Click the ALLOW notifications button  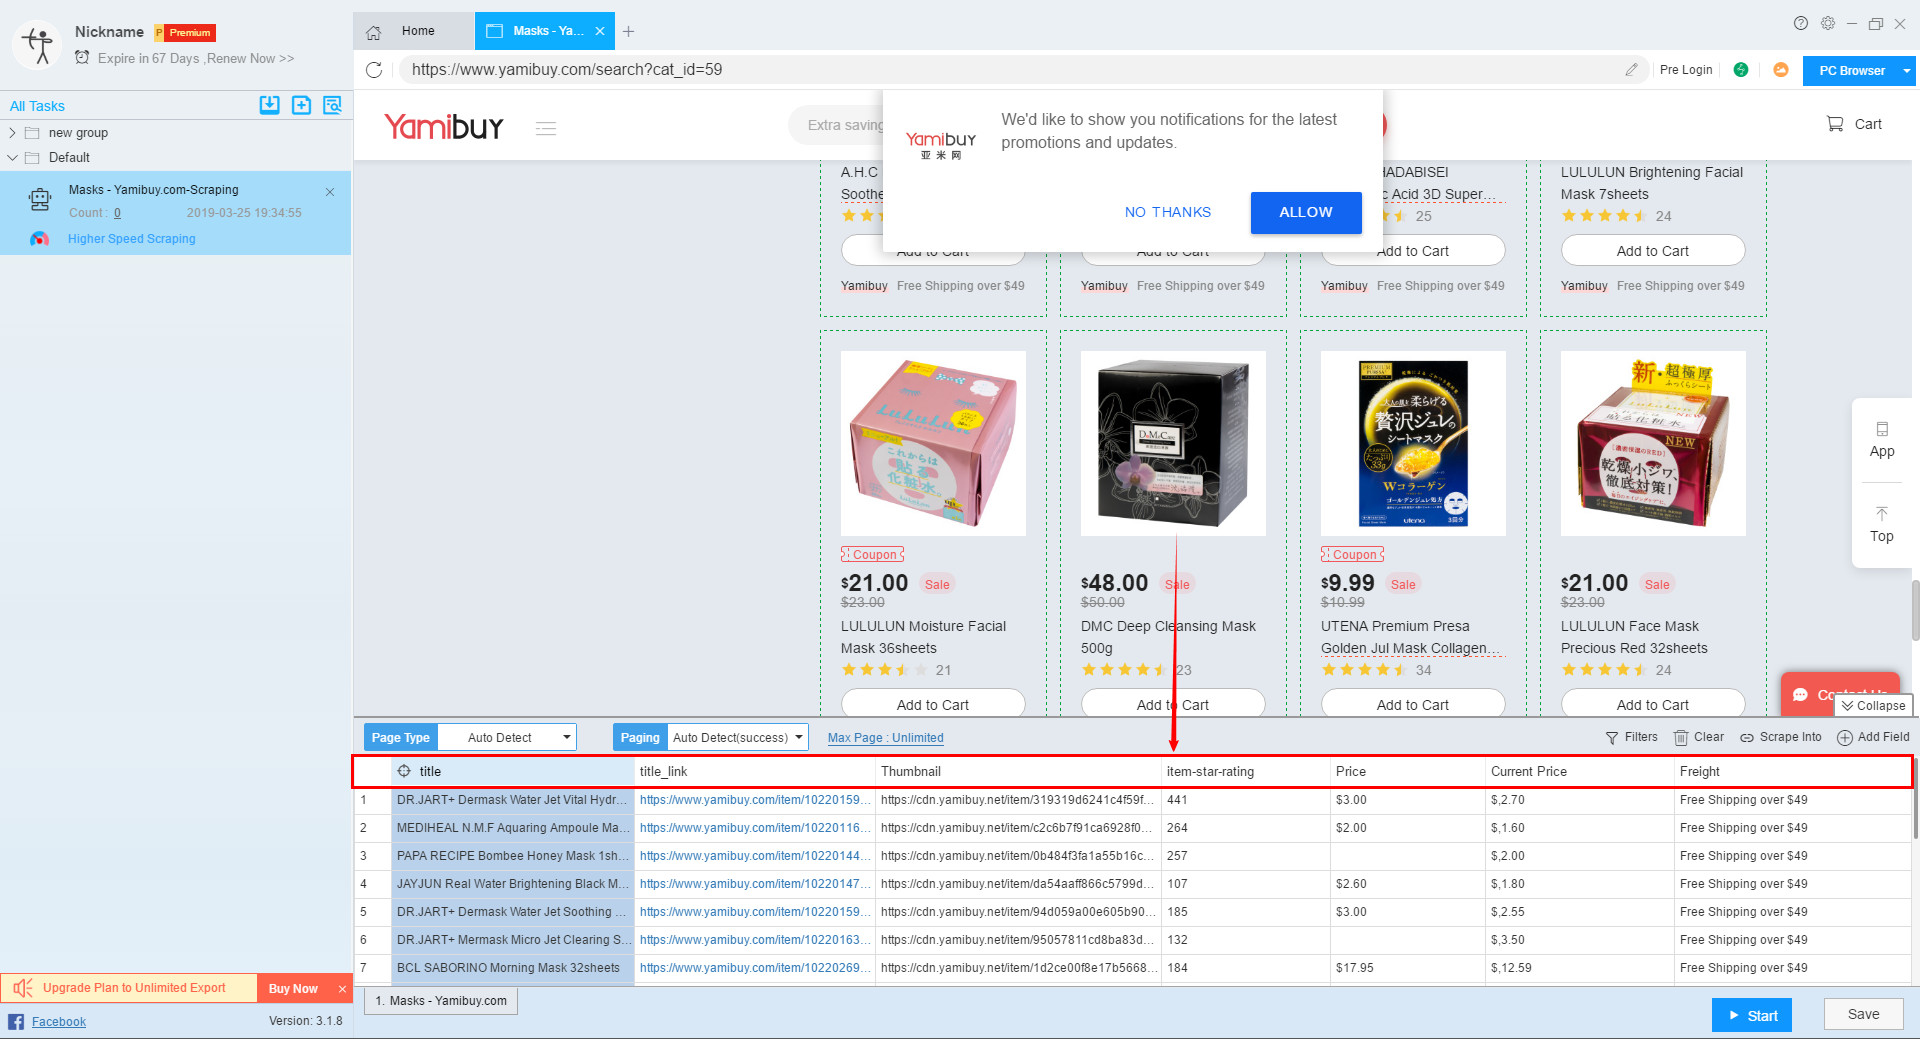(1306, 212)
